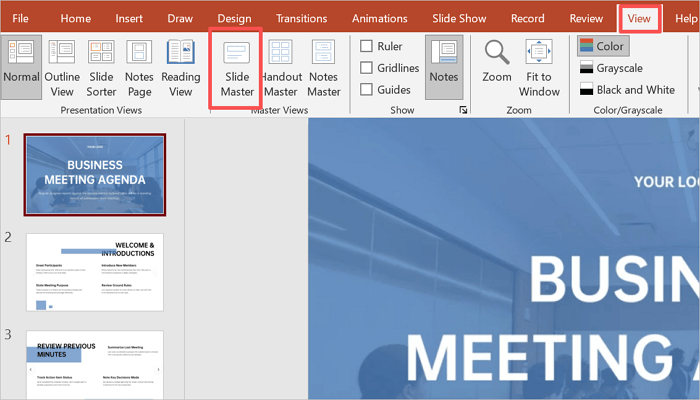Select slide 1 Business Meeting Agenda thumbnail
Image resolution: width=700 pixels, height=400 pixels.
point(95,175)
